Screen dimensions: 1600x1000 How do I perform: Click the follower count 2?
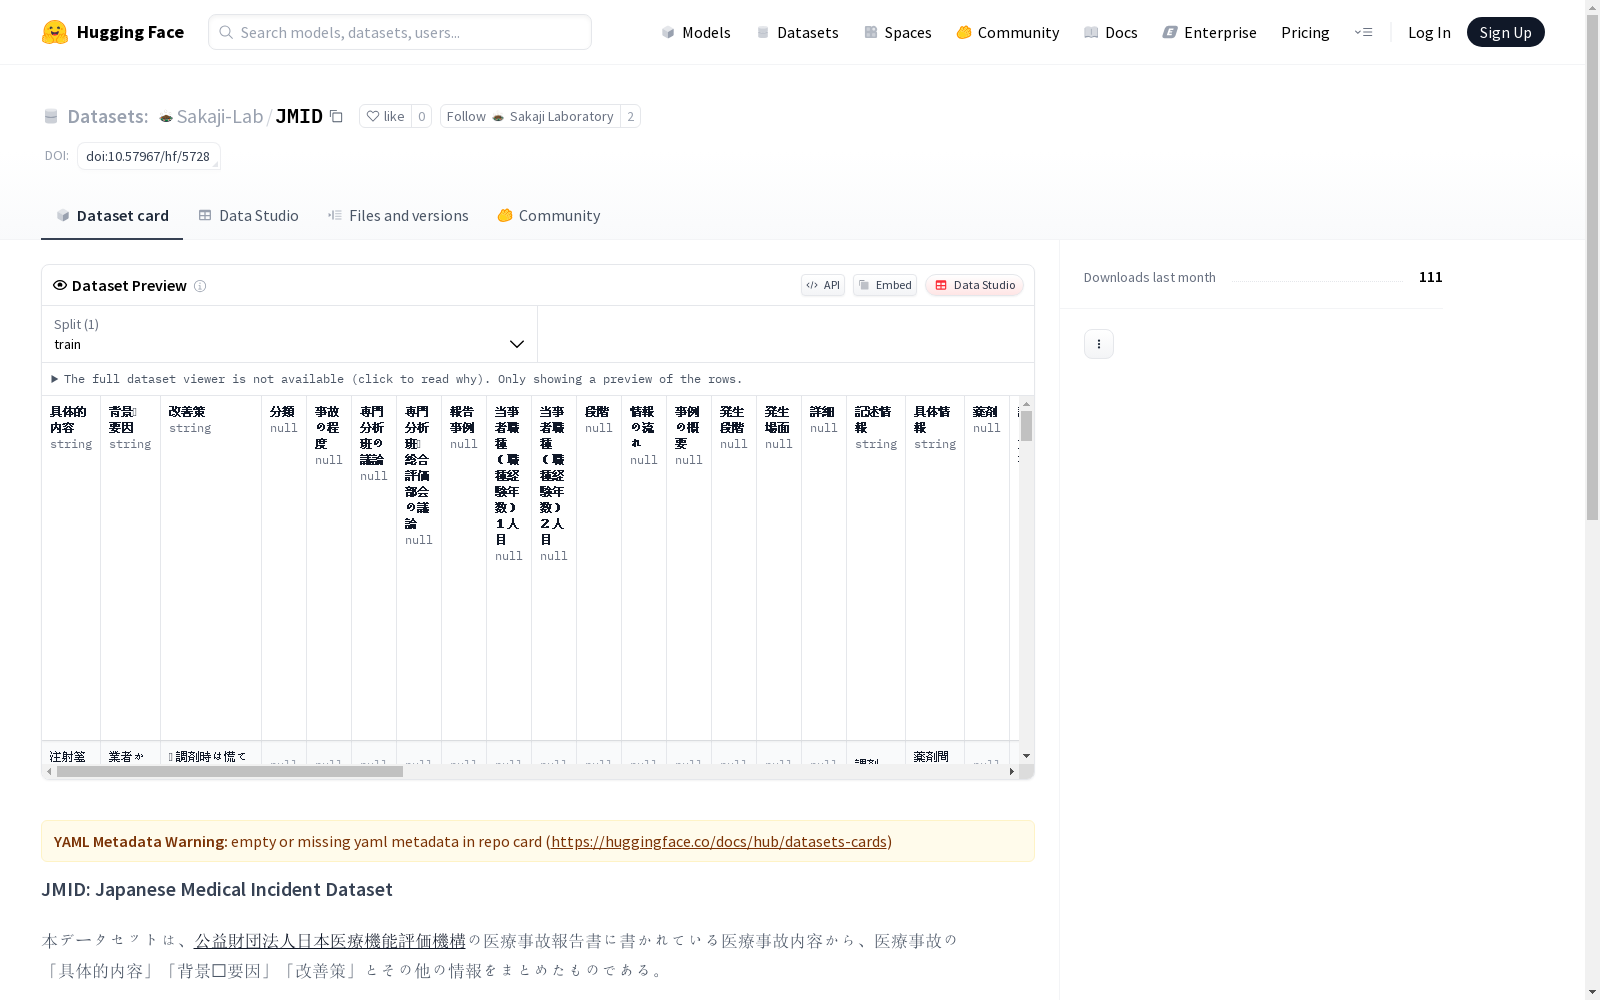pyautogui.click(x=630, y=116)
